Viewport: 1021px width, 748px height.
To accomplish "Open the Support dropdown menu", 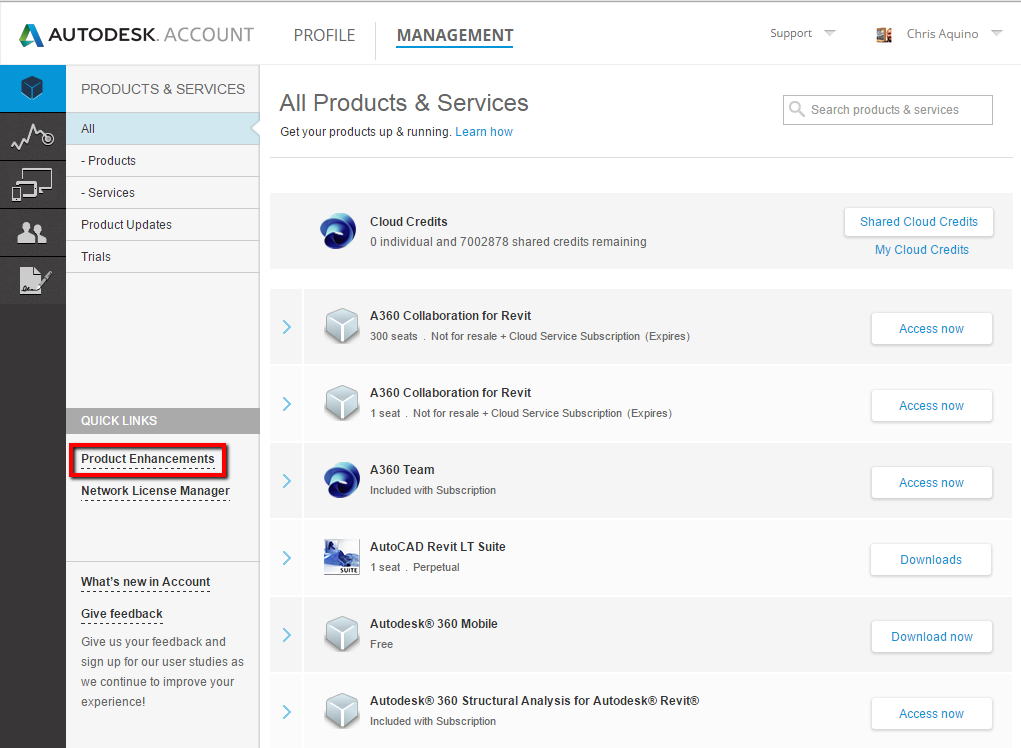I will click(802, 33).
